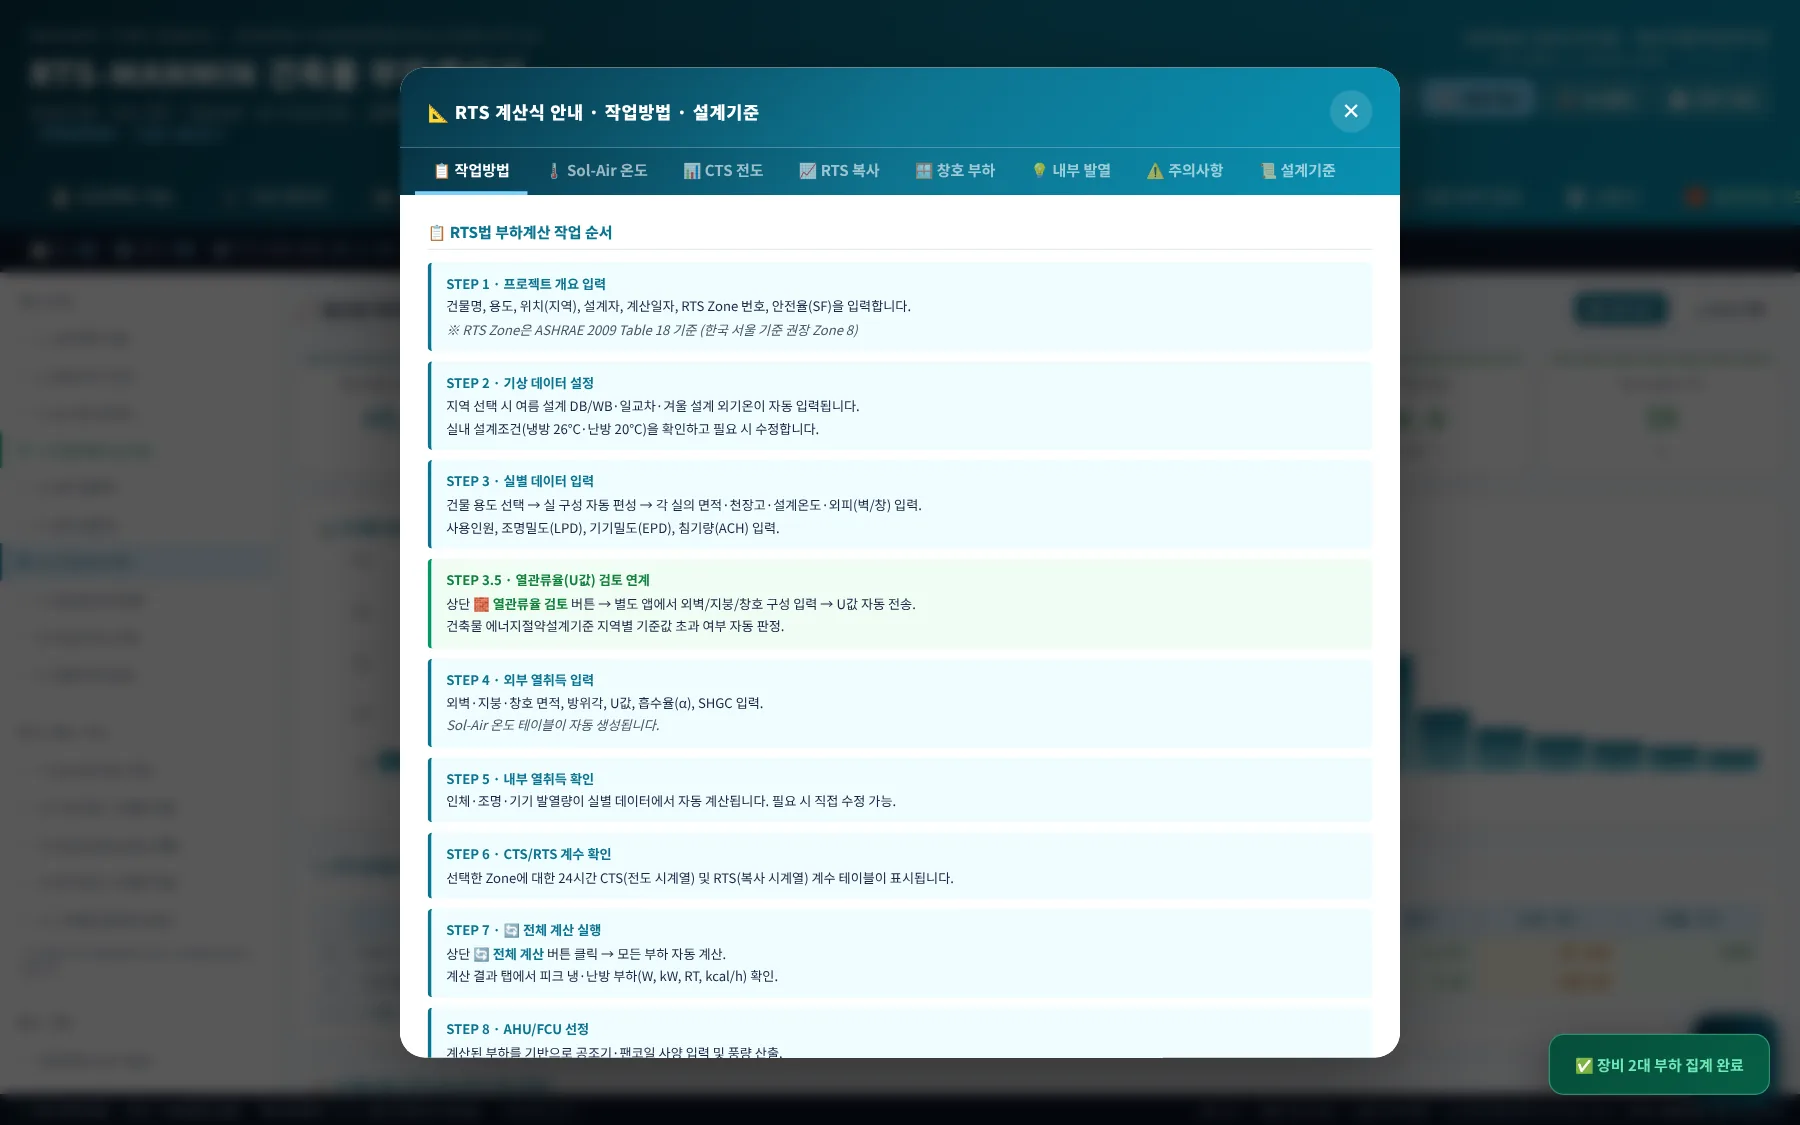Open the Sol-Air 온도 tab
Image resolution: width=1800 pixels, height=1125 pixels.
pyautogui.click(x=597, y=171)
